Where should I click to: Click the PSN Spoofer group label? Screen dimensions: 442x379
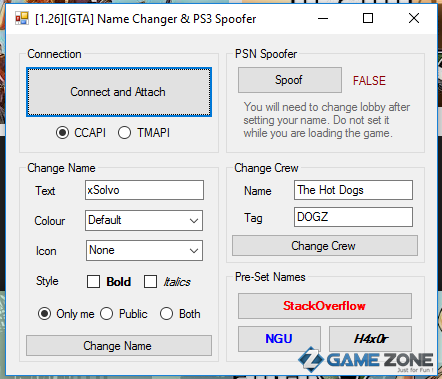point(266,54)
